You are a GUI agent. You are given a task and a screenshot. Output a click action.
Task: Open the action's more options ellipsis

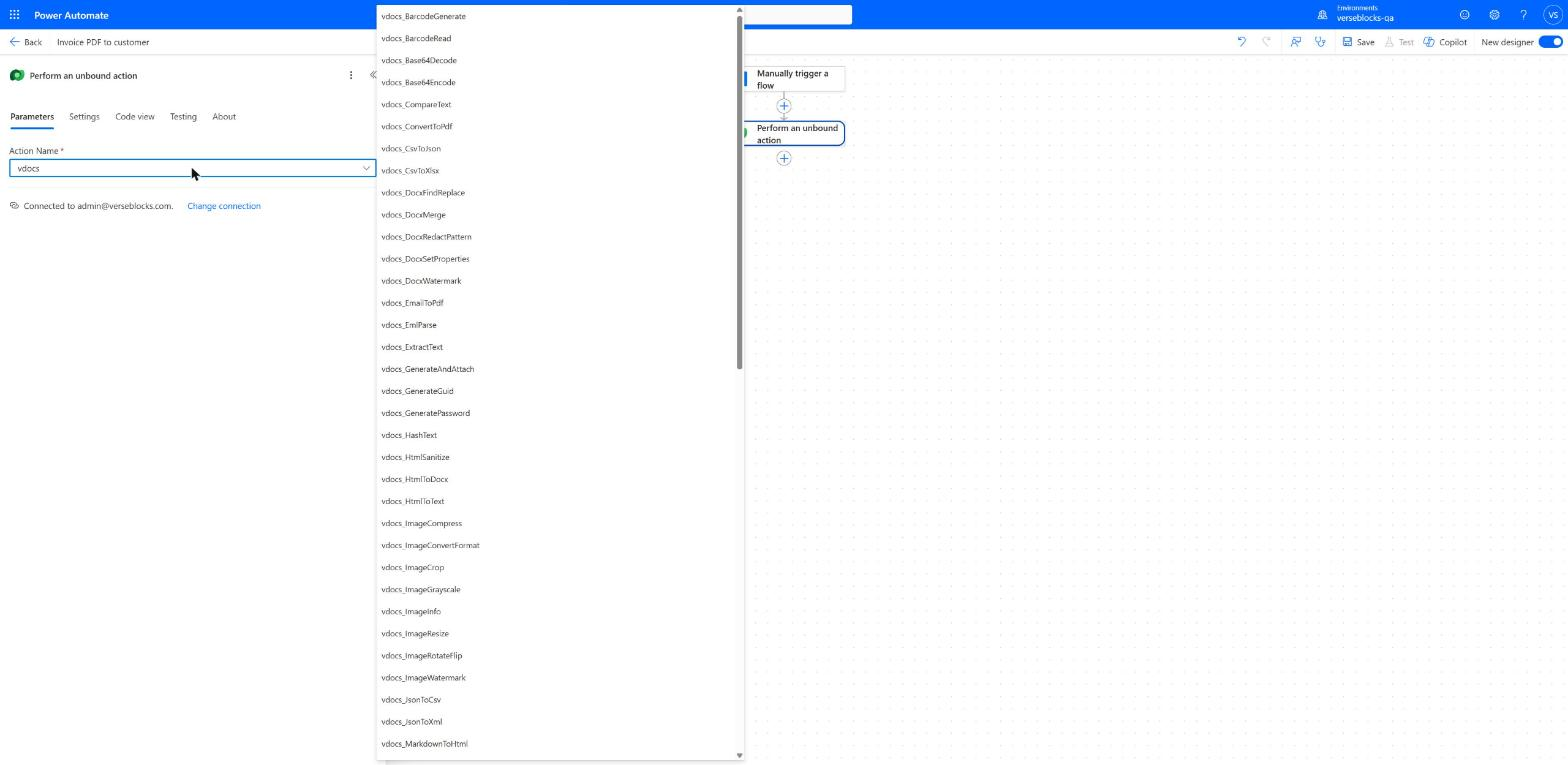coord(351,75)
